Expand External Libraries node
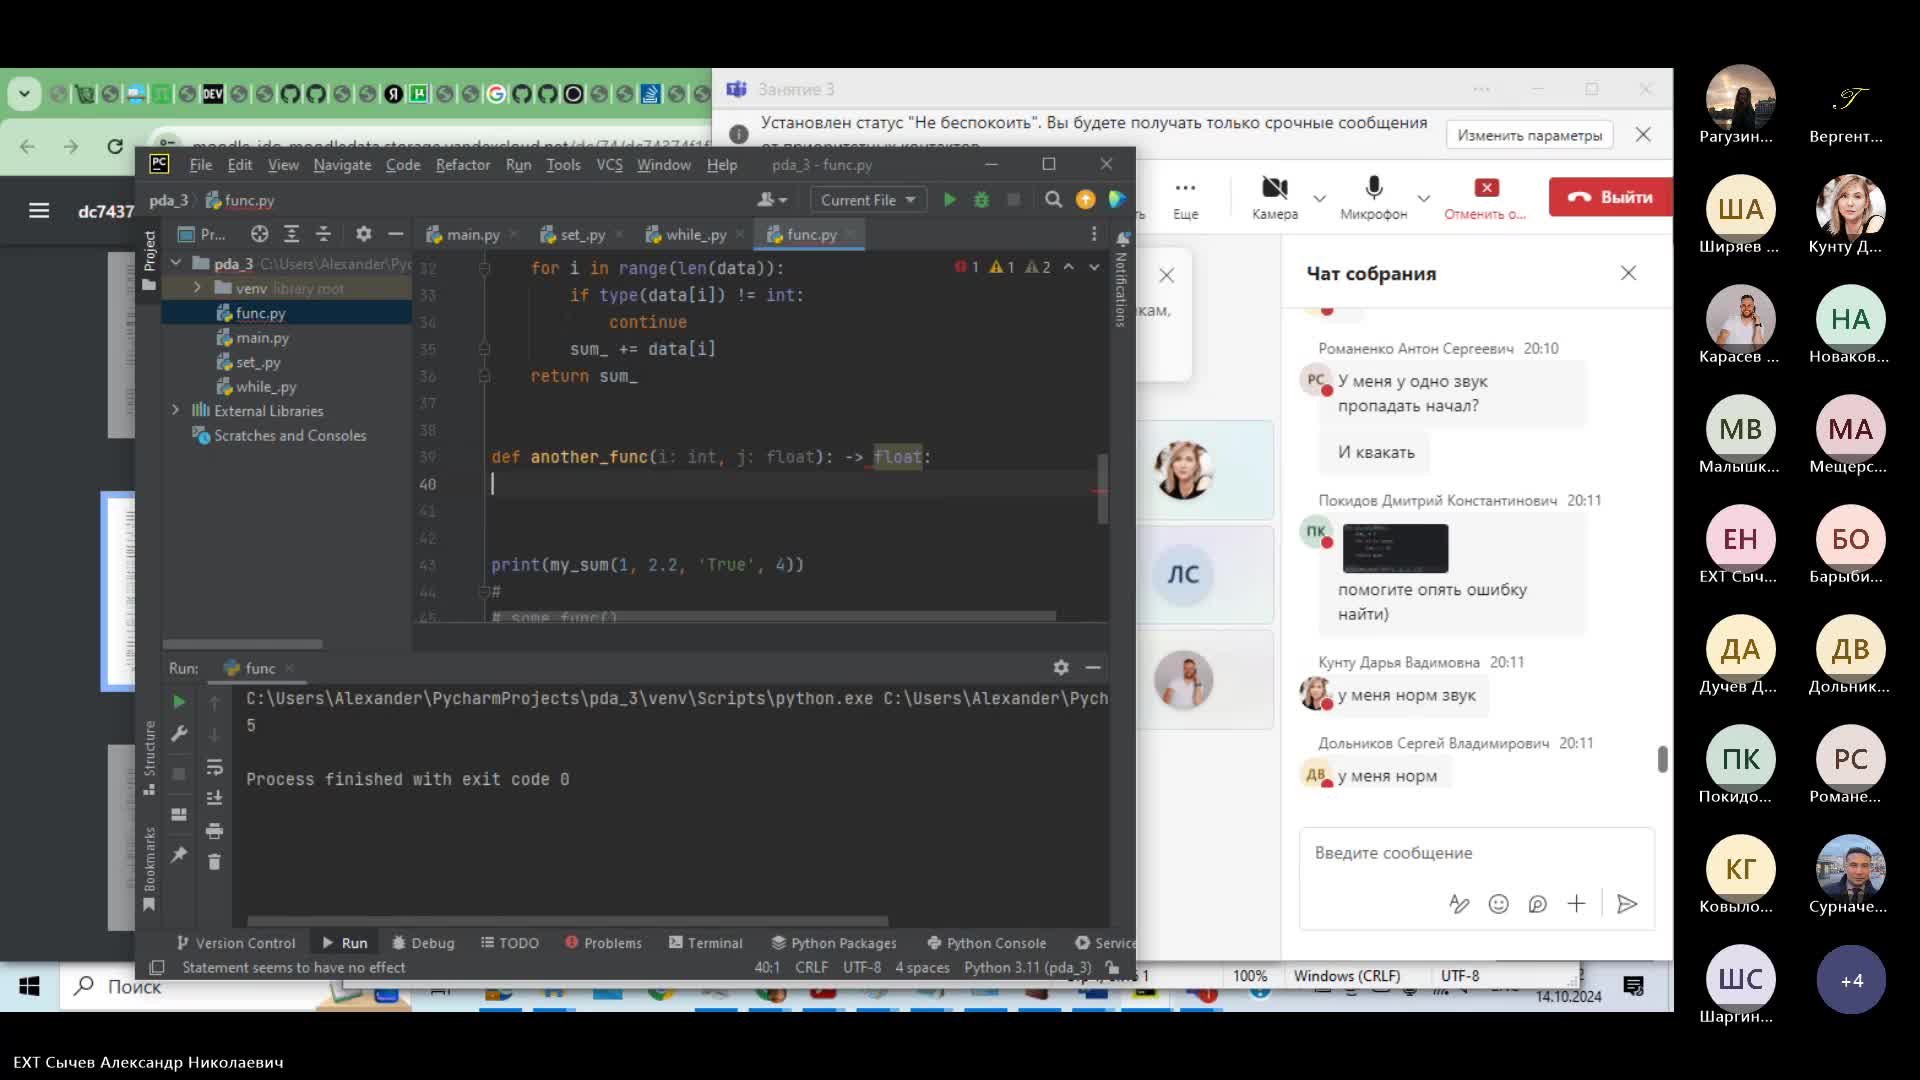The width and height of the screenshot is (1920, 1080). click(176, 410)
